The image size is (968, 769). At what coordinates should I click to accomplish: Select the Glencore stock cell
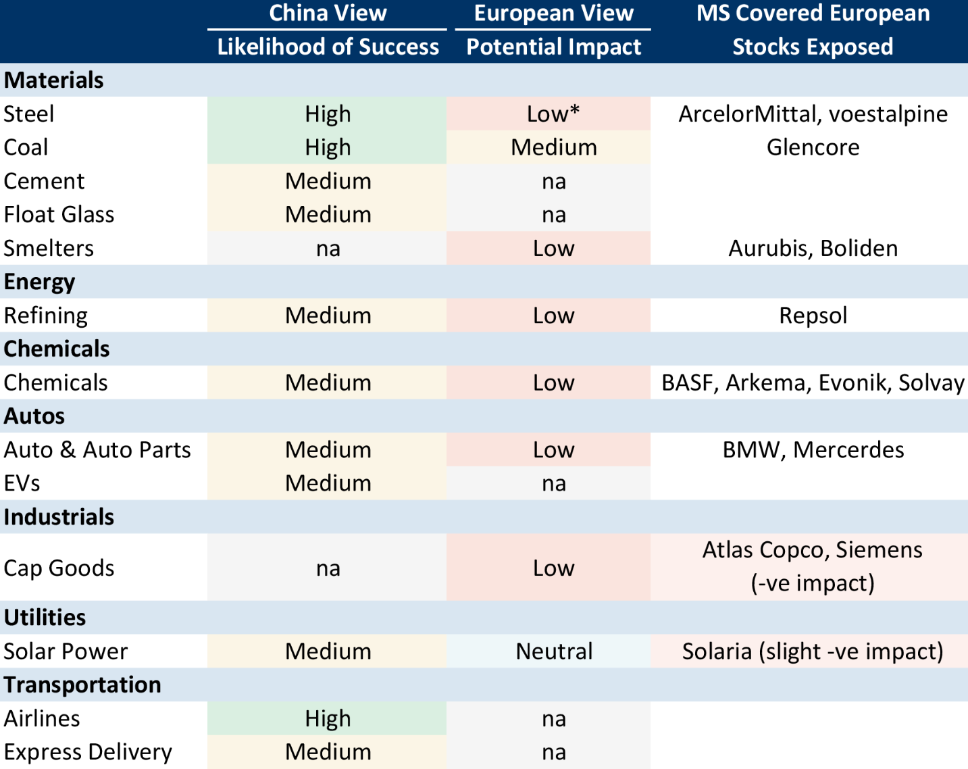[812, 148]
